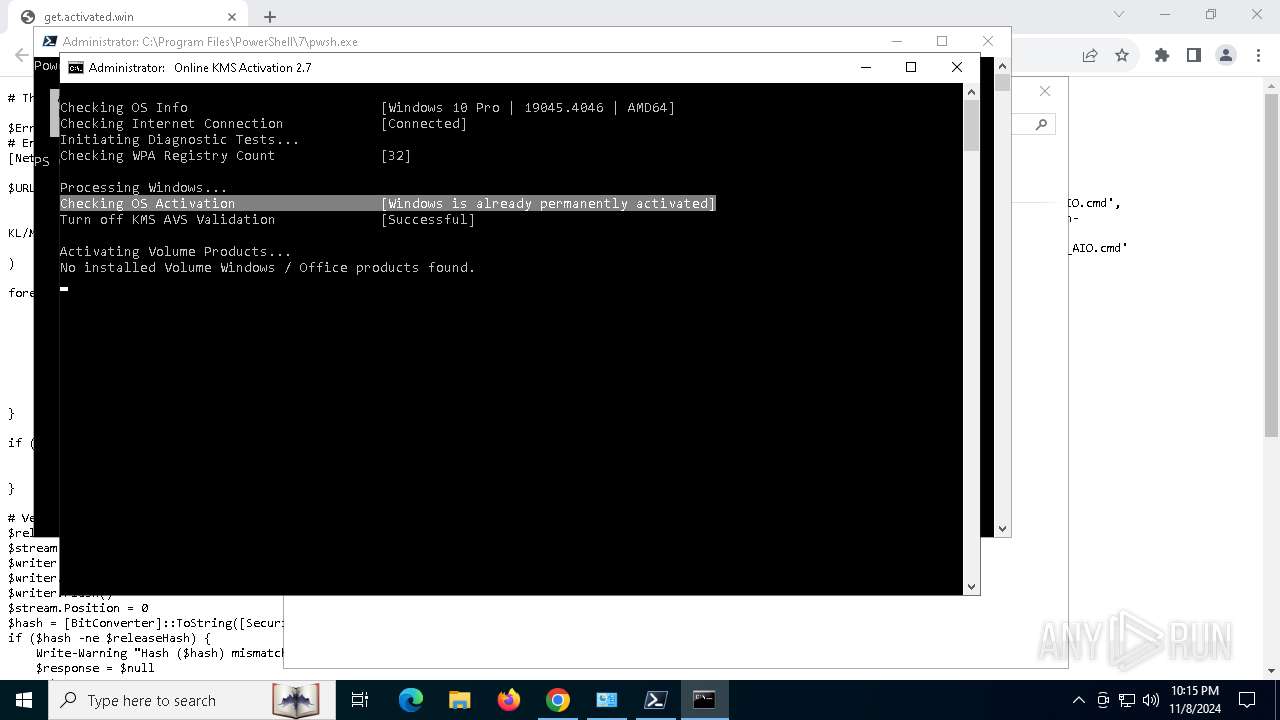Open the volume control tray icon
The width and height of the screenshot is (1280, 720).
1151,700
